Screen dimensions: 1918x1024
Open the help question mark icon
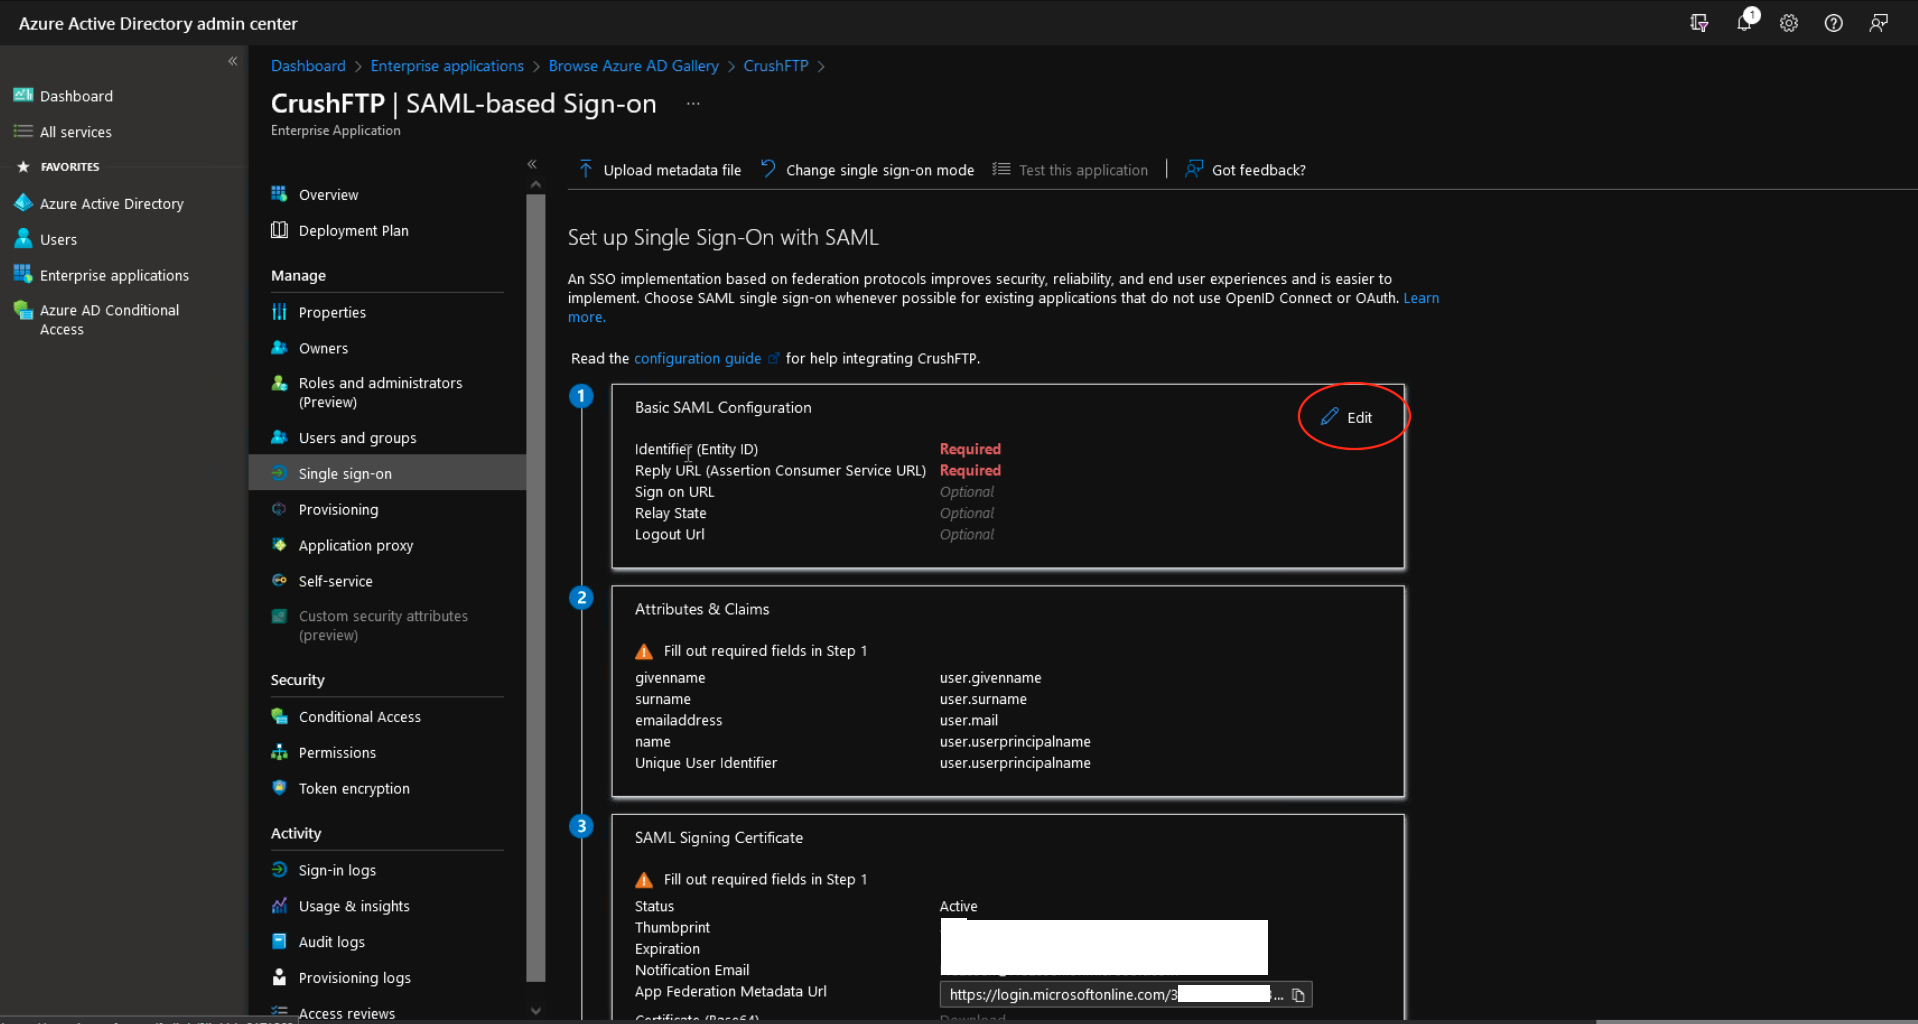[x=1833, y=23]
